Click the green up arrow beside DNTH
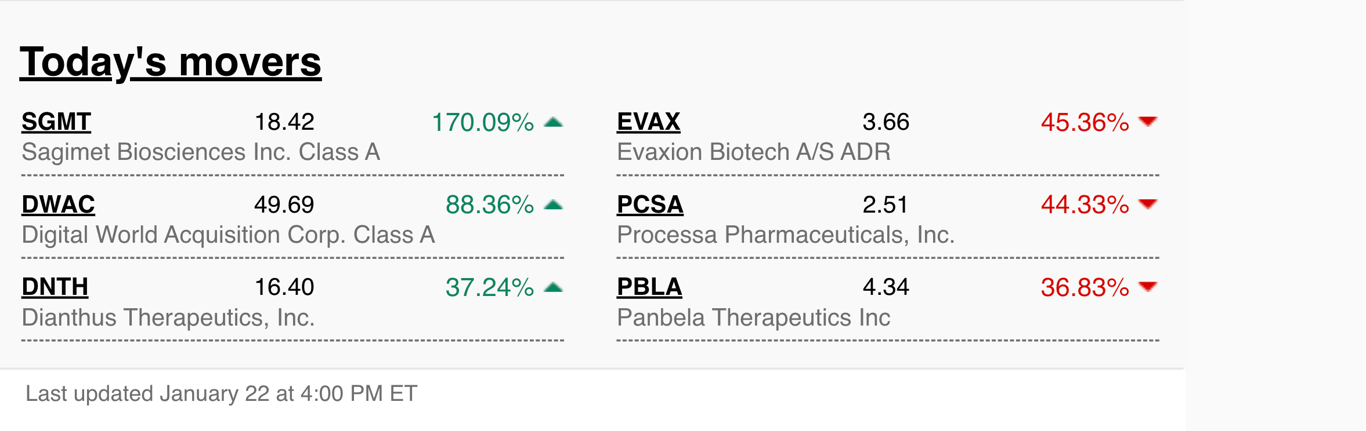The height and width of the screenshot is (431, 1366). click(x=553, y=287)
